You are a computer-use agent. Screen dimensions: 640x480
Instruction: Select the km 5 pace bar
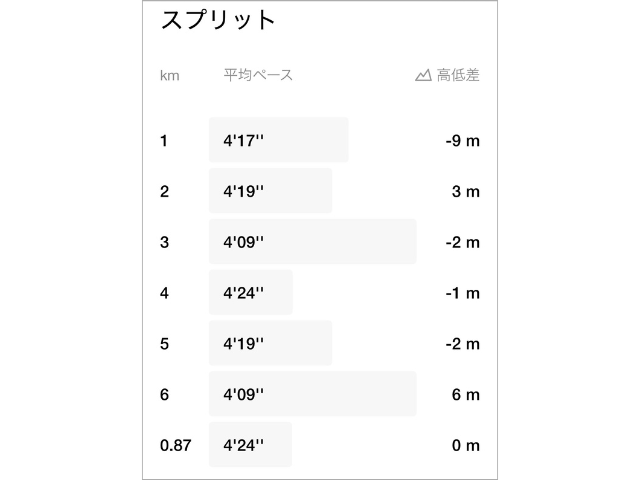pos(270,343)
